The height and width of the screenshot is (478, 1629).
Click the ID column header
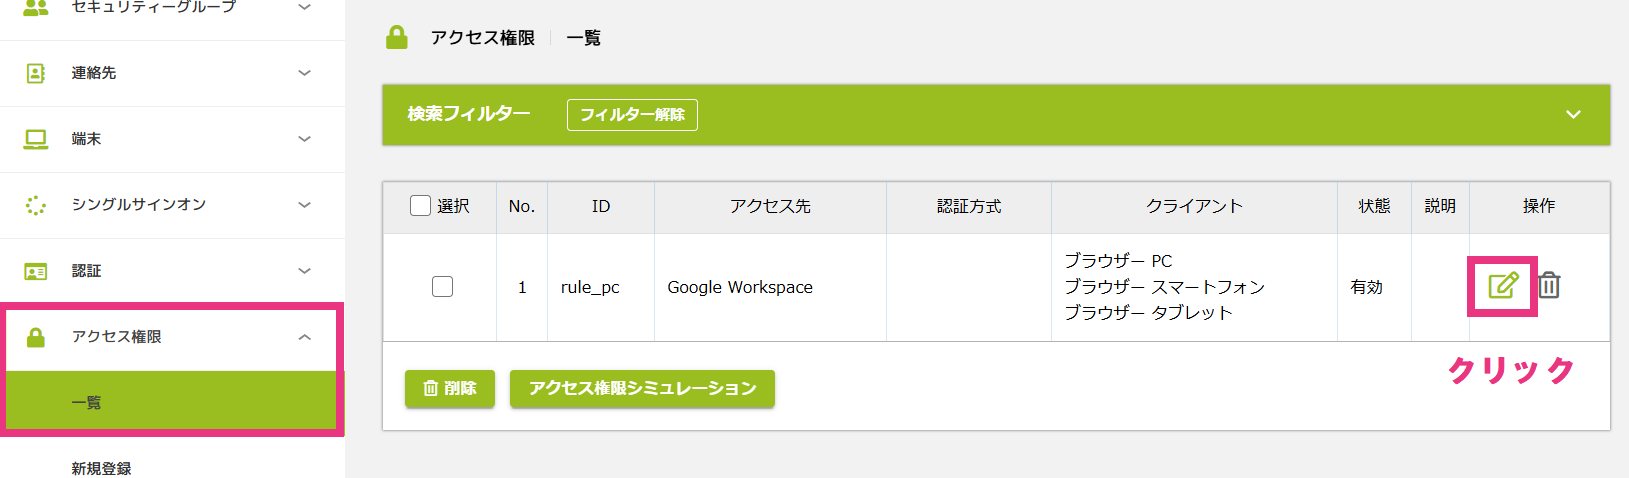601,206
